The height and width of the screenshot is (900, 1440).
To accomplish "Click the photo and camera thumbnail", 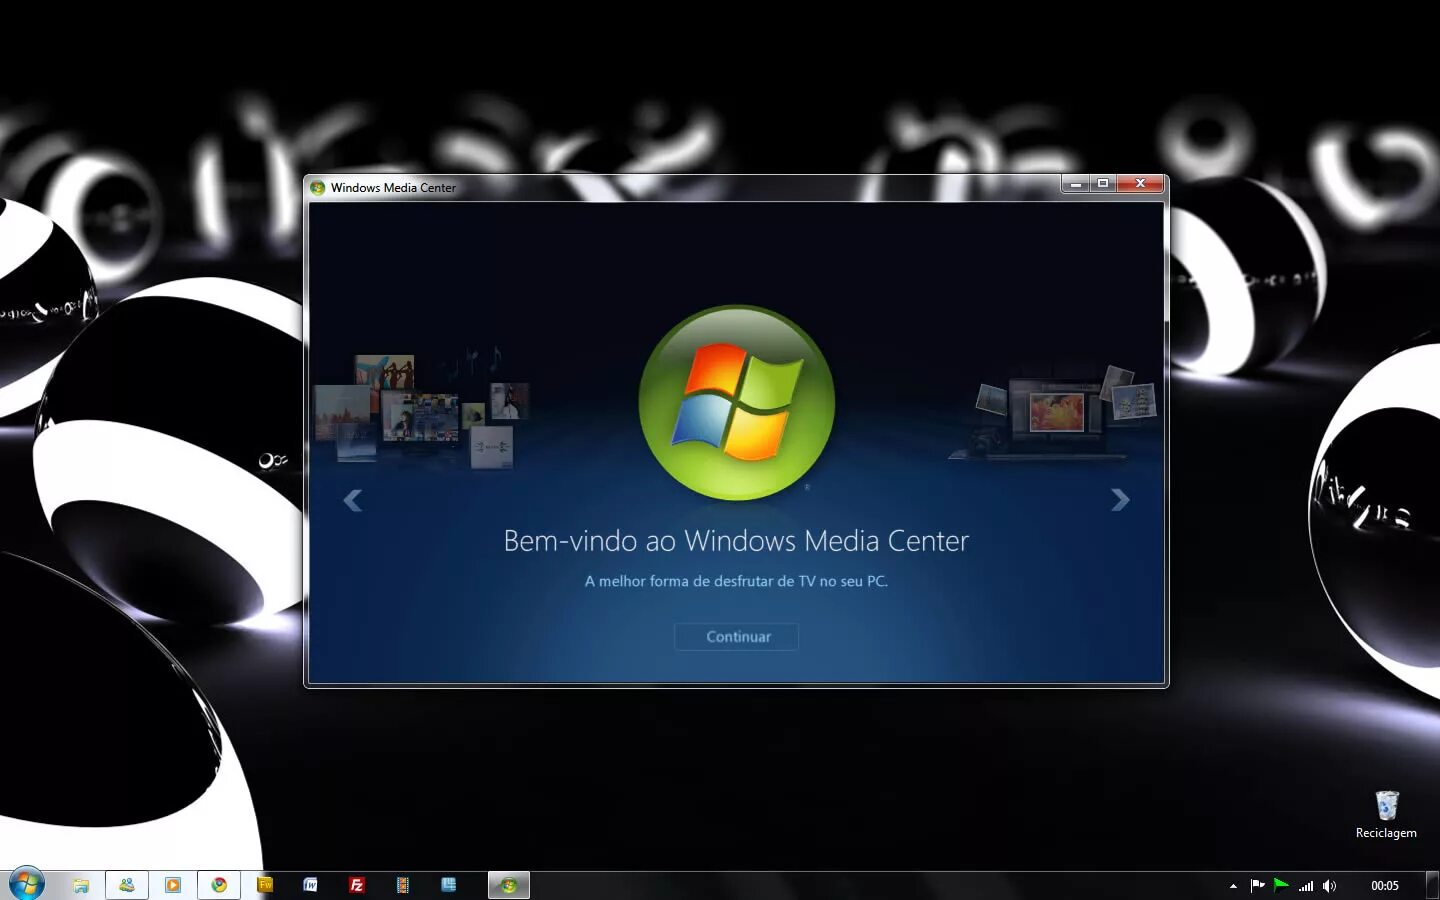I will pyautogui.click(x=1052, y=412).
